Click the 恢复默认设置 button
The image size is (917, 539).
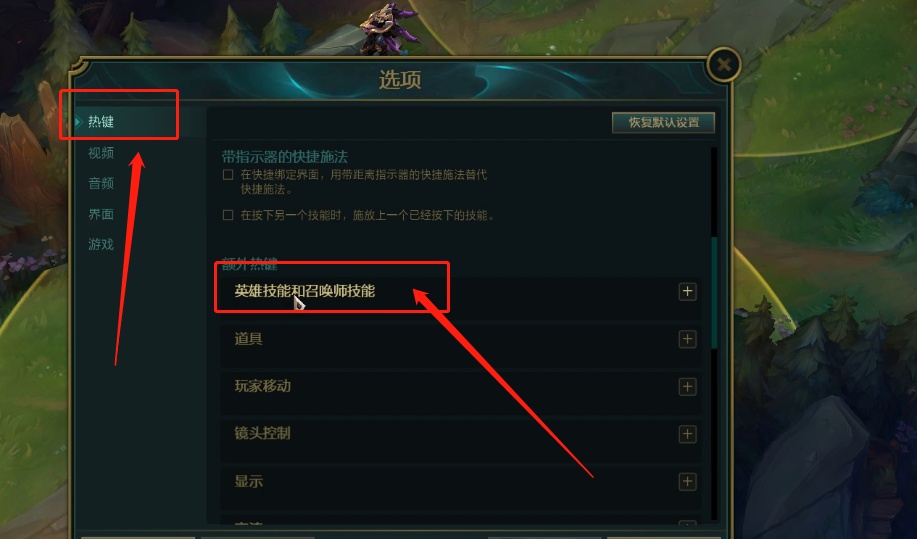click(x=663, y=122)
